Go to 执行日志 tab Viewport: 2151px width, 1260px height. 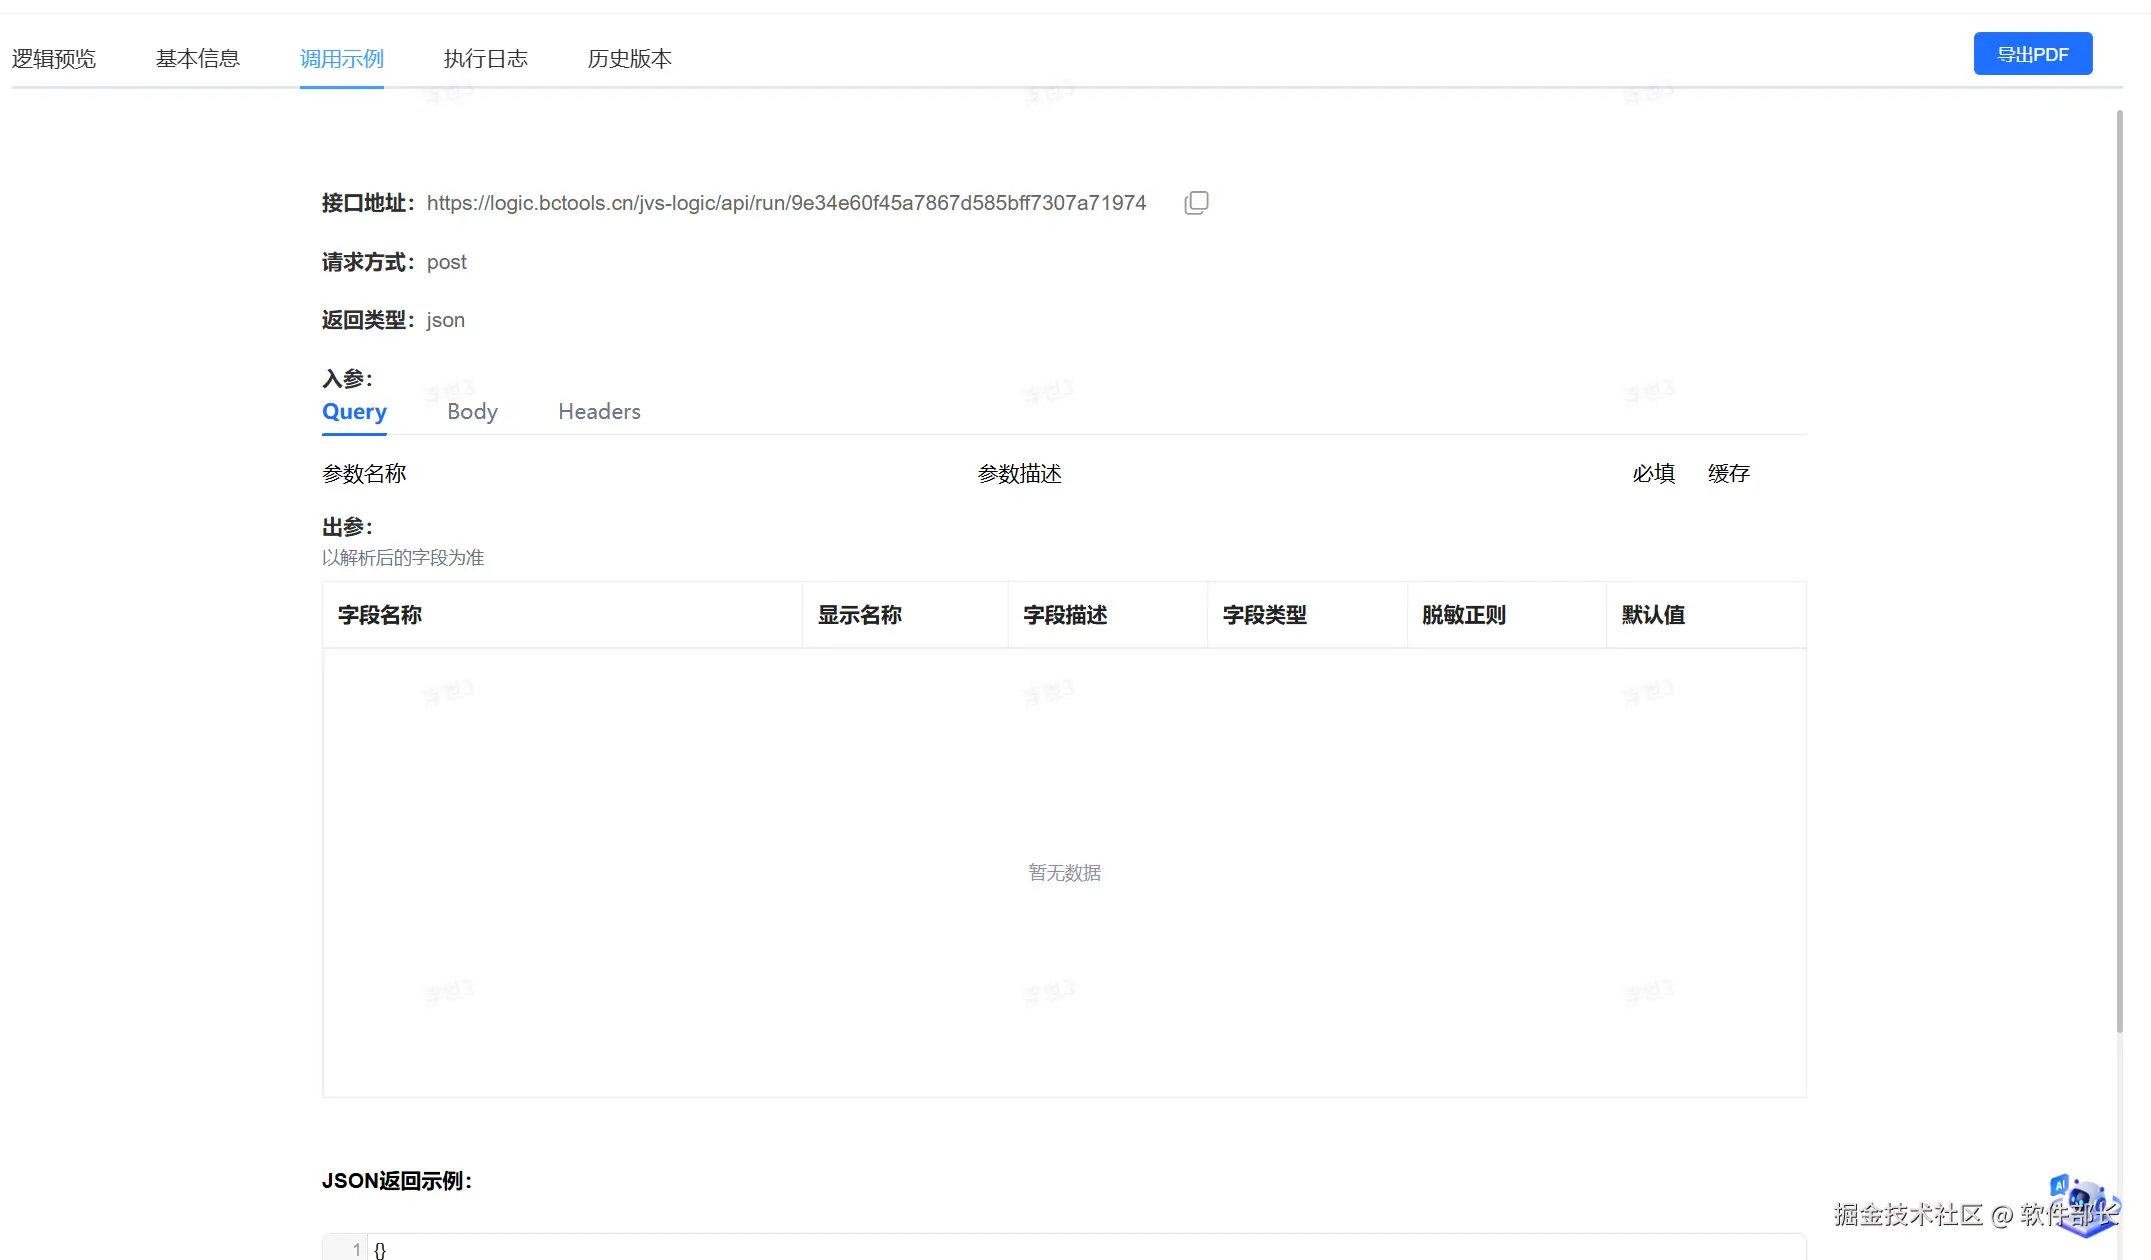click(486, 59)
